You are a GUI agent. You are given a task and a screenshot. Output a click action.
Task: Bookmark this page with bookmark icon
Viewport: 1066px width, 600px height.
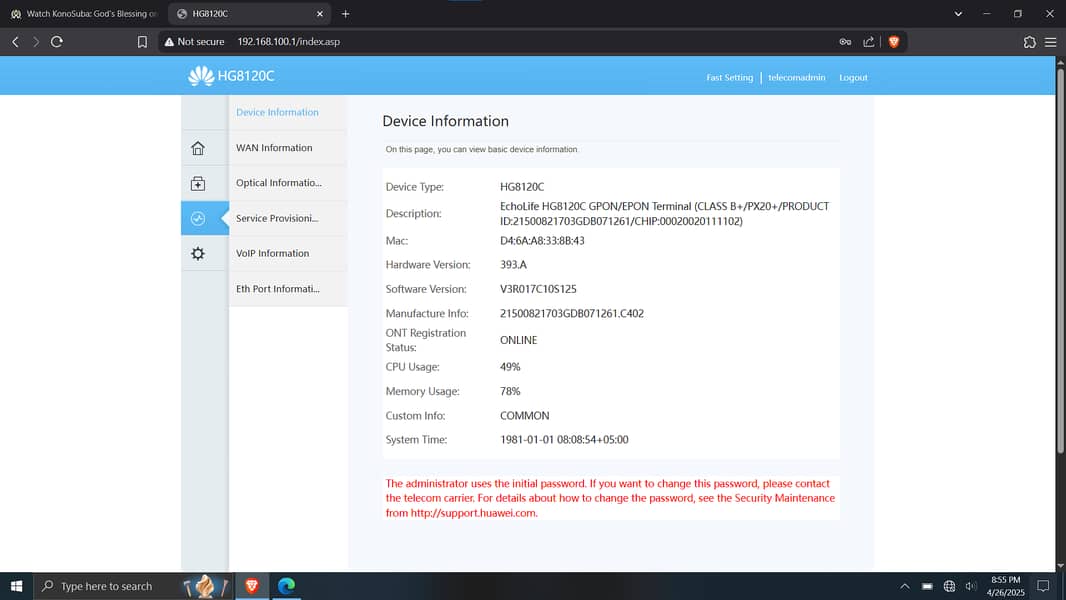(142, 42)
